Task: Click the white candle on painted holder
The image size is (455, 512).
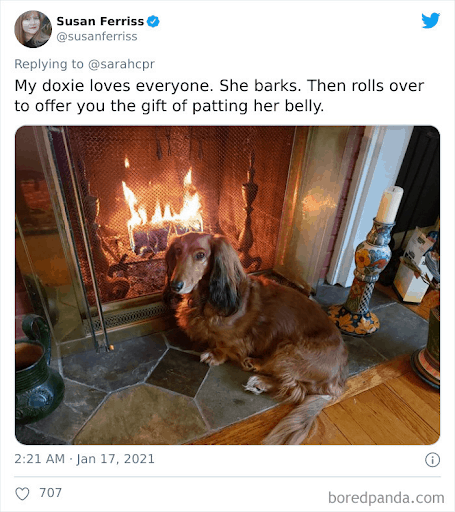Action: pos(389,205)
